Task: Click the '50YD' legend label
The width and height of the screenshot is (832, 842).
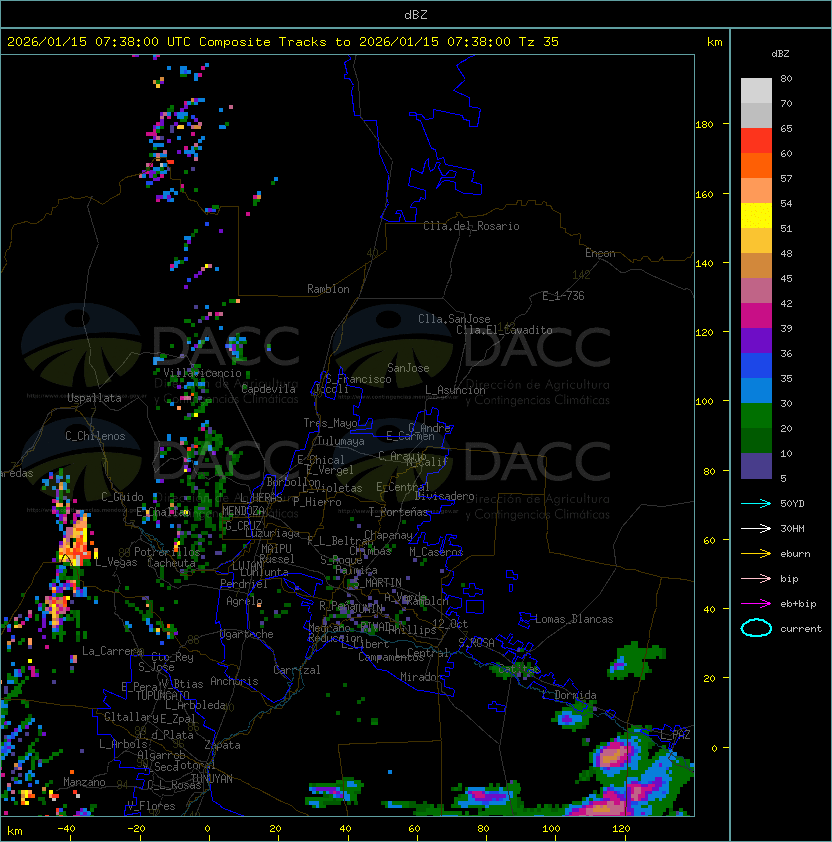Action: tap(792, 504)
